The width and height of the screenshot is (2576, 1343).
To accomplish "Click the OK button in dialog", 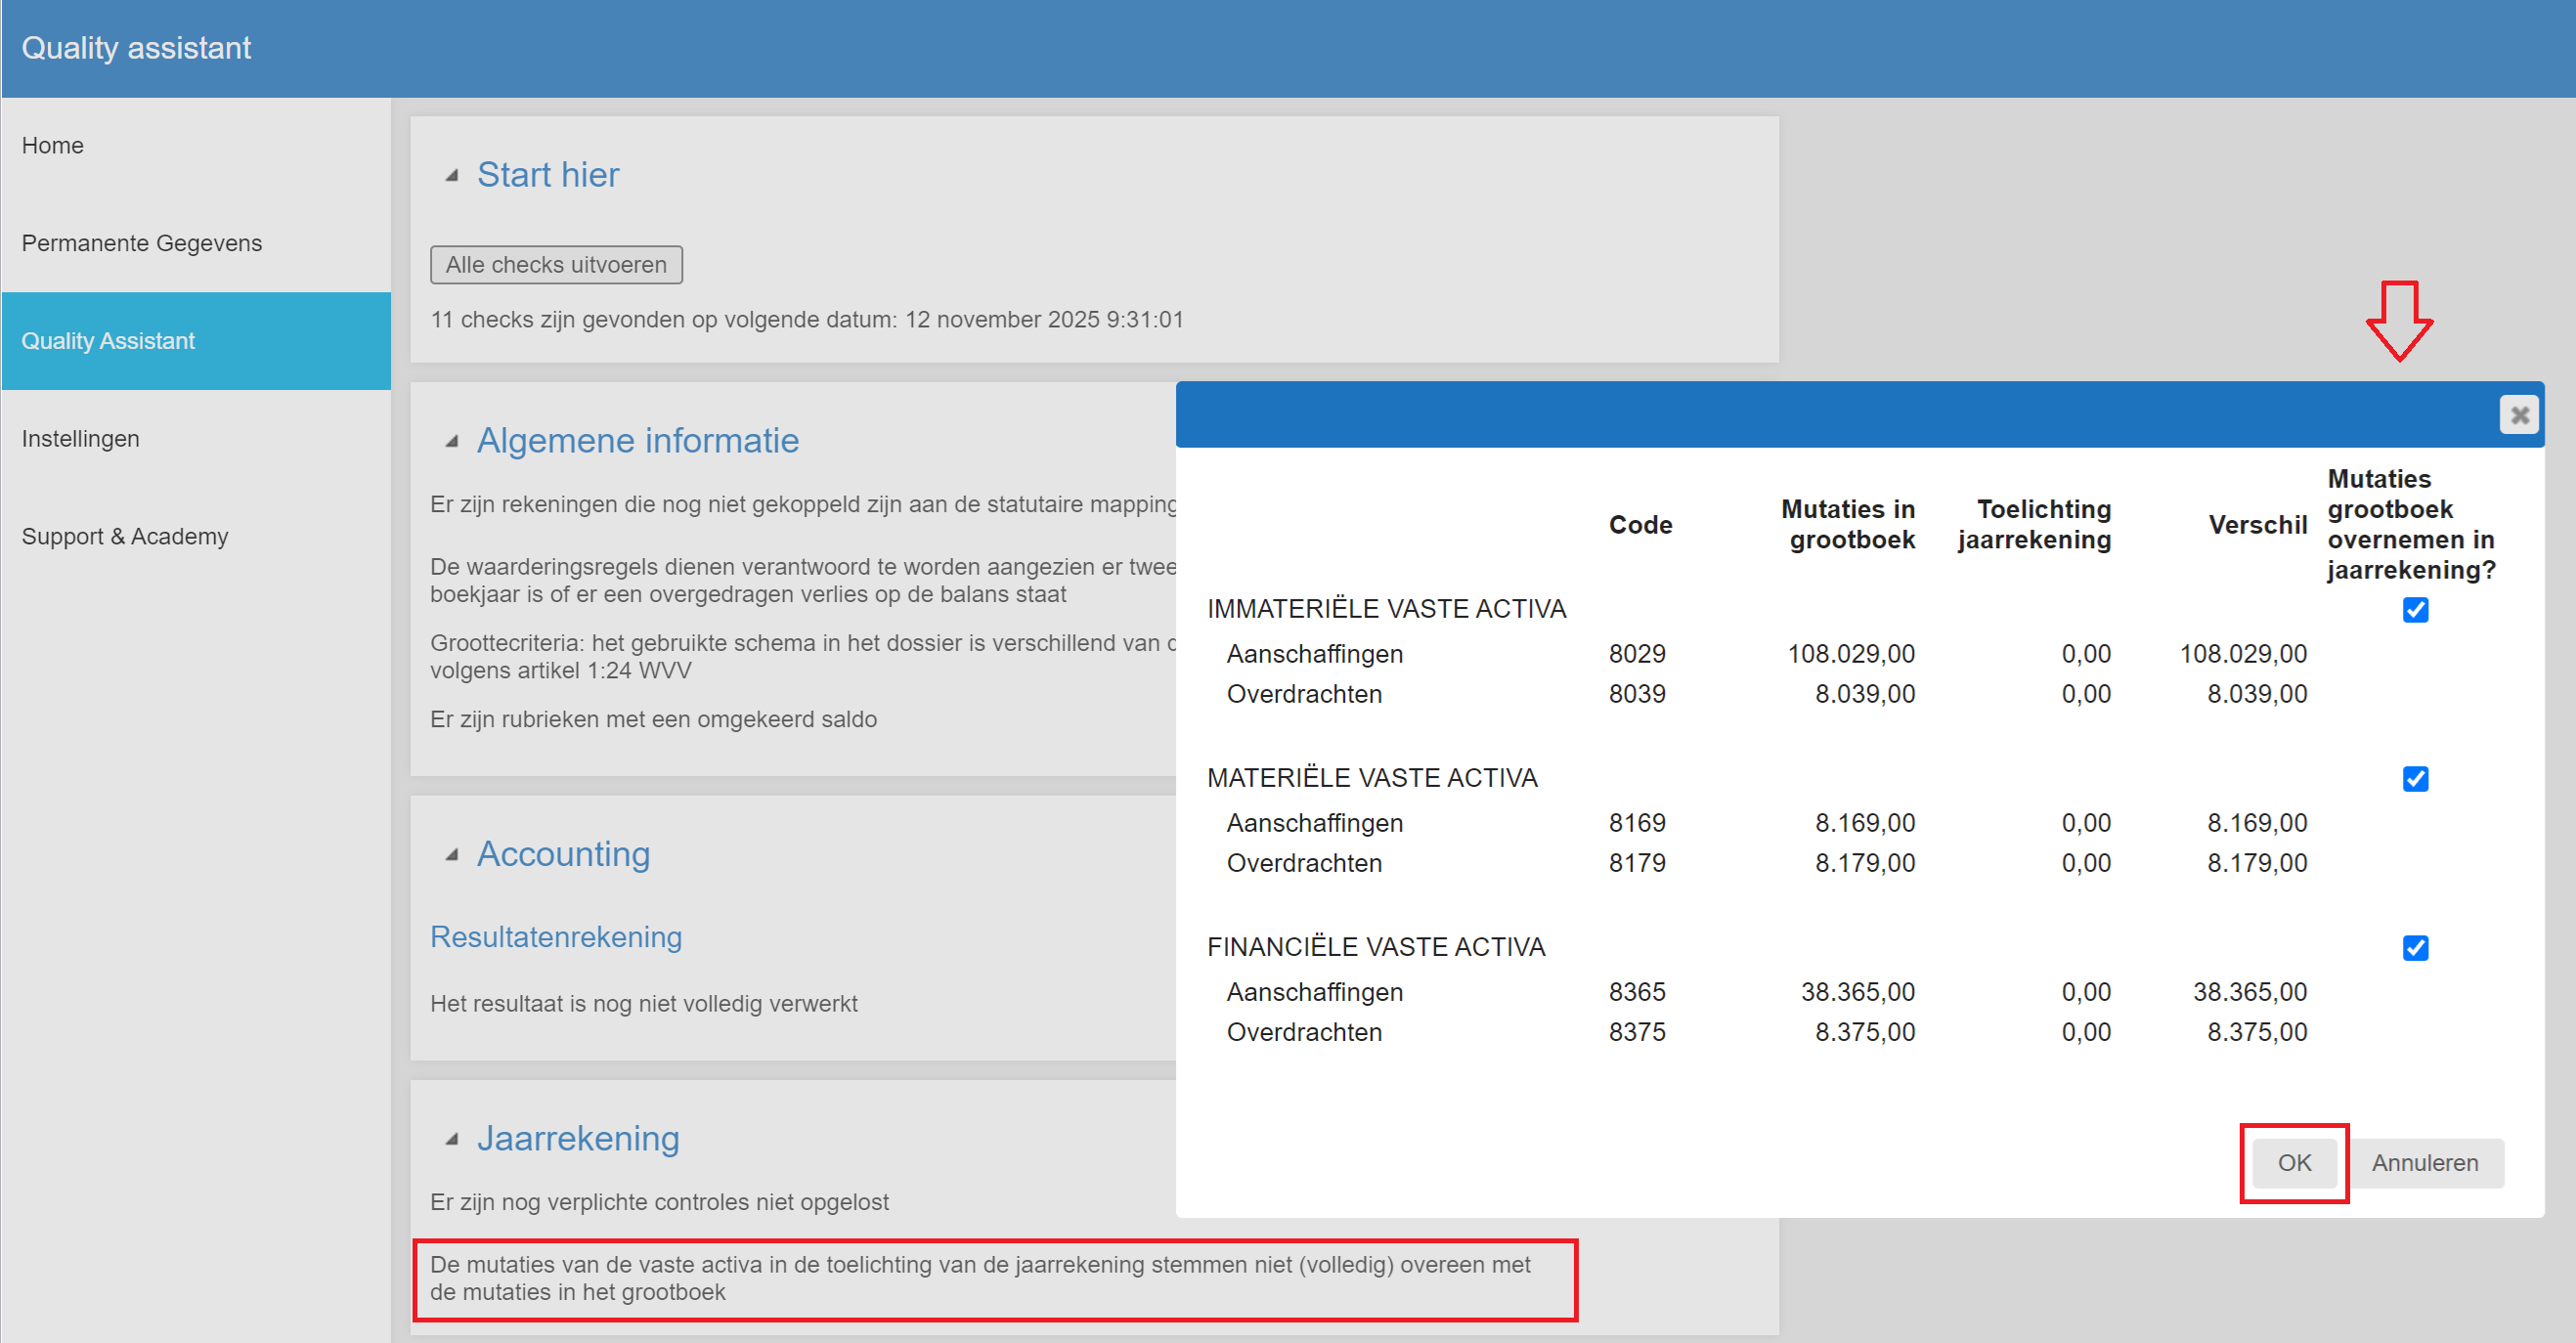I will click(2293, 1163).
